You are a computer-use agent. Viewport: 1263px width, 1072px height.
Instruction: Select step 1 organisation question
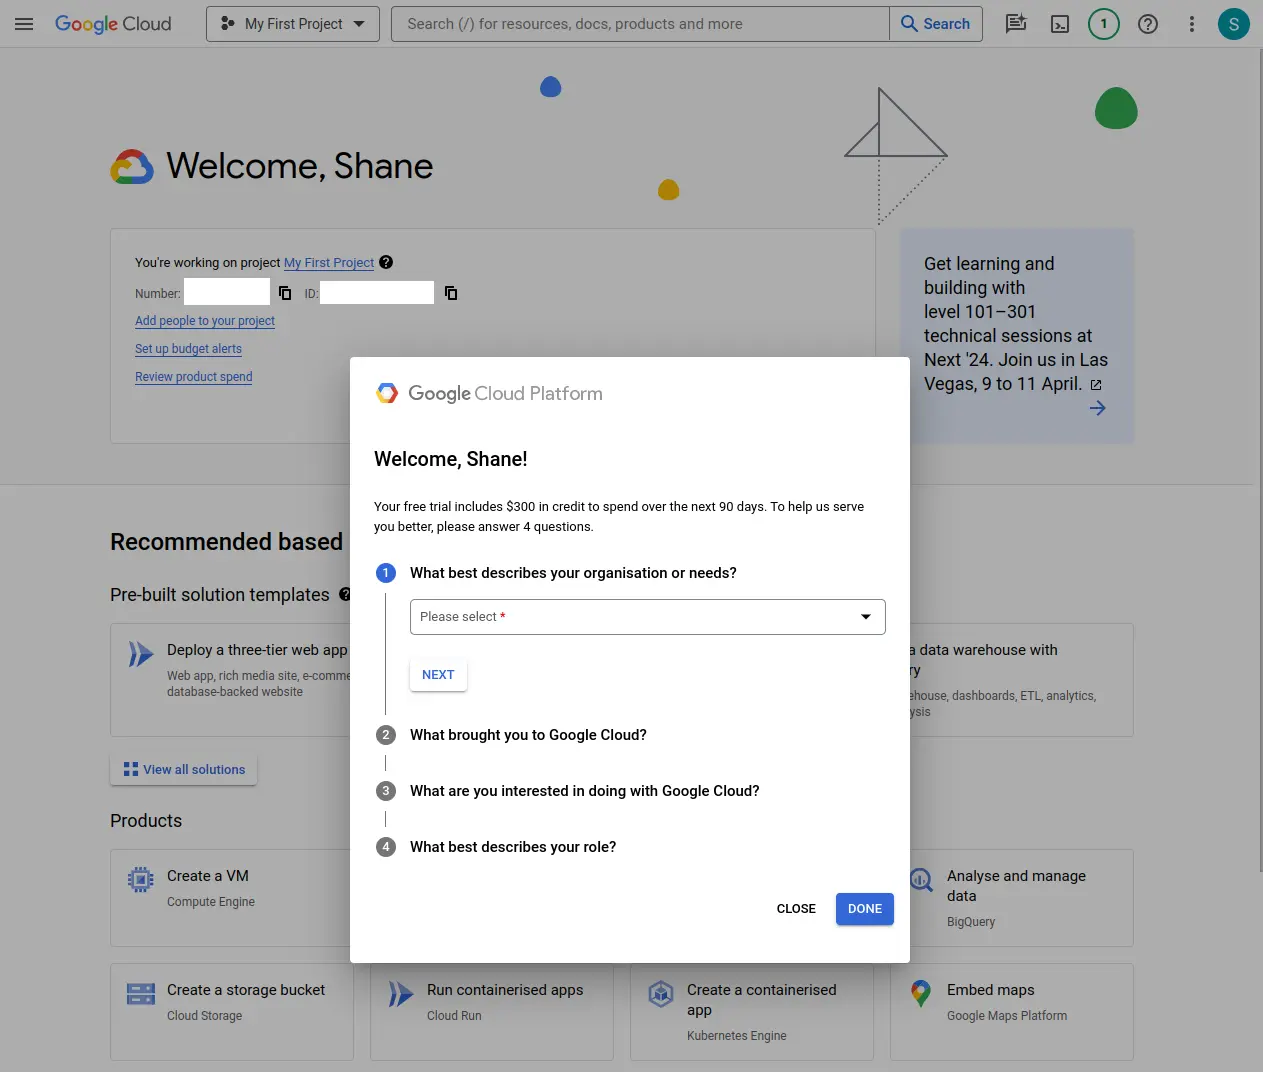573,573
